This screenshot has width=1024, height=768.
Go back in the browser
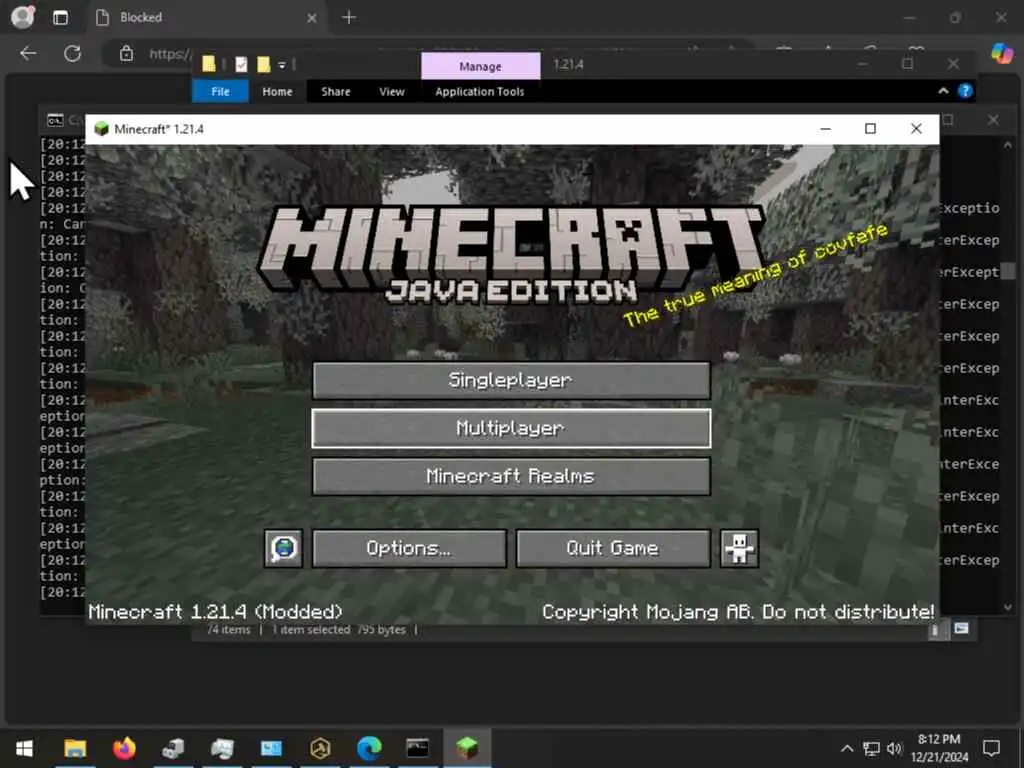point(28,53)
